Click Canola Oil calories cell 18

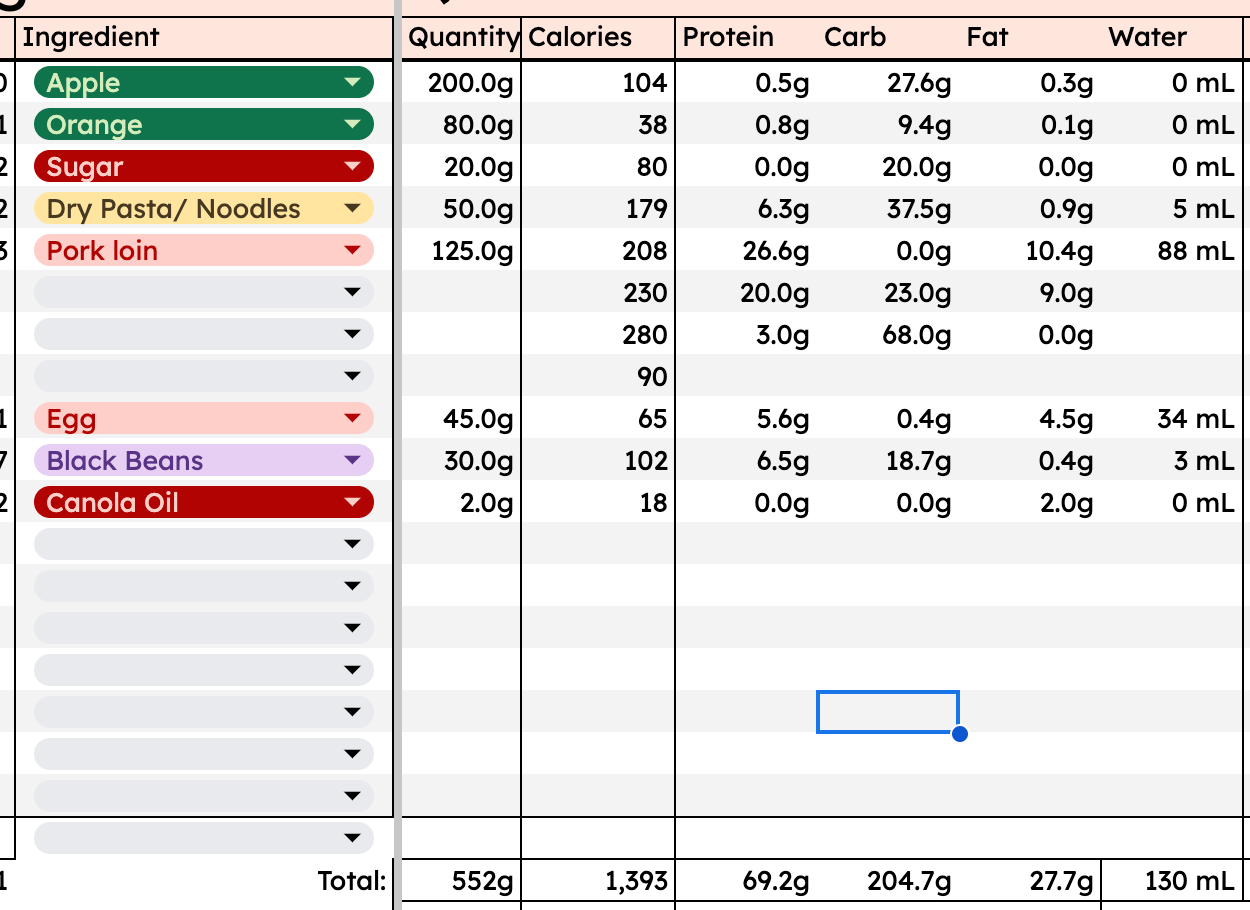click(x=598, y=503)
